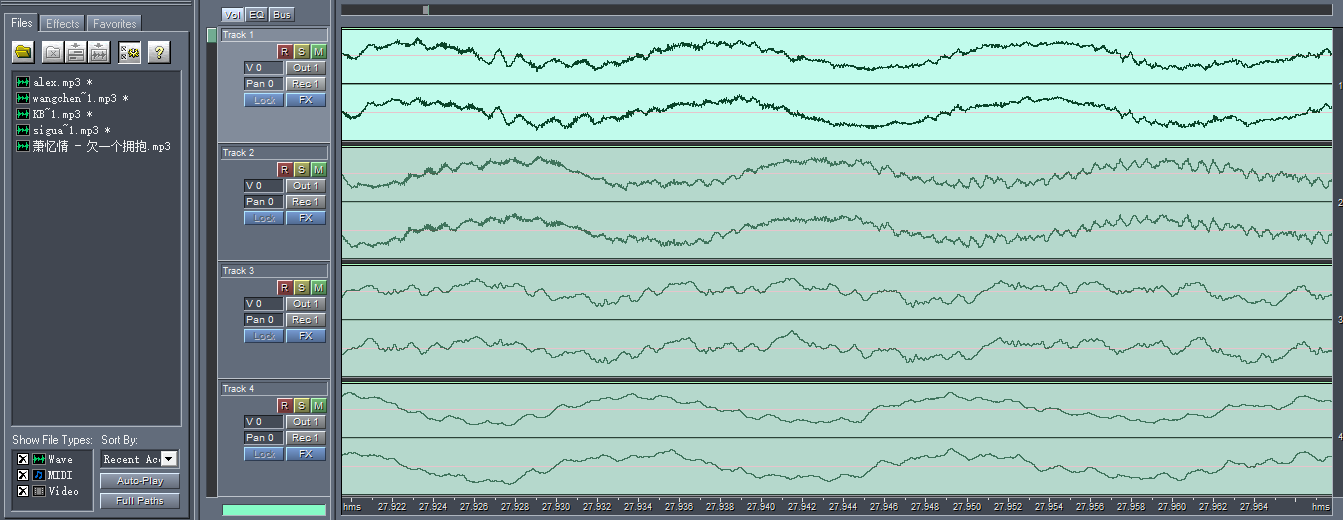Click the open file folder icon
1343x520 pixels.
pyautogui.click(x=23, y=52)
